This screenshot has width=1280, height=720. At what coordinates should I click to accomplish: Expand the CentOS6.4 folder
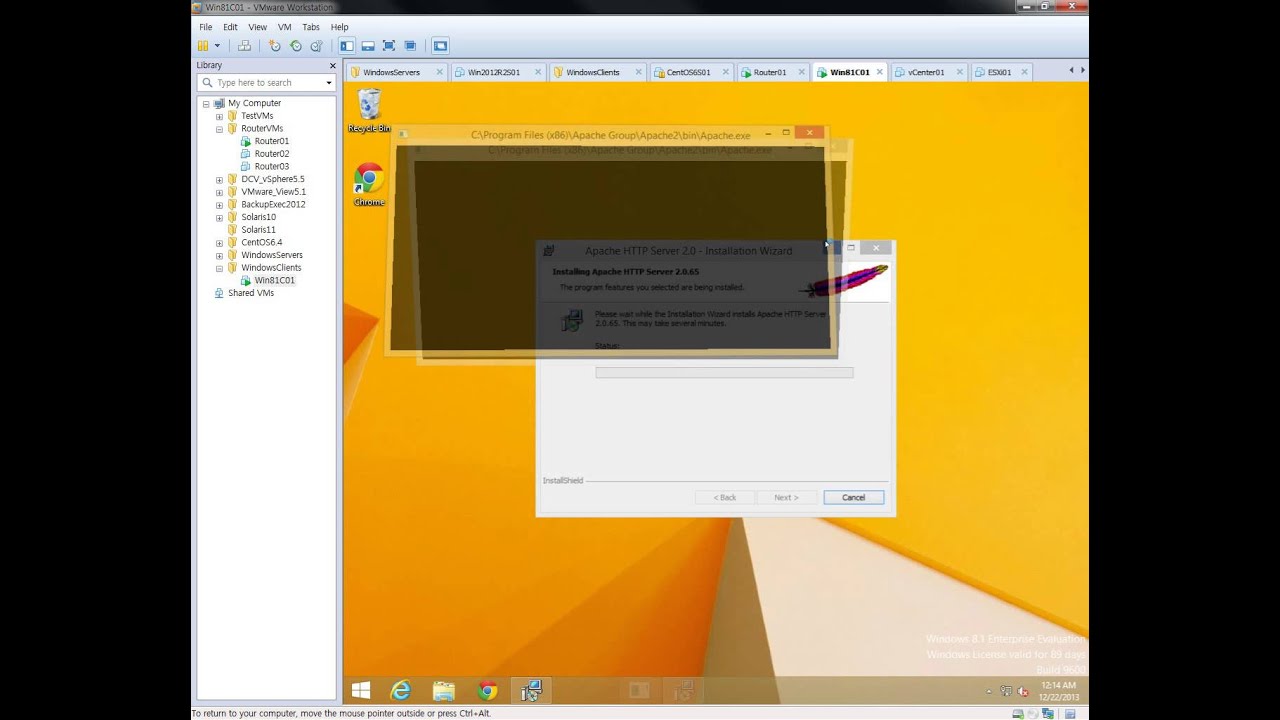coord(219,243)
